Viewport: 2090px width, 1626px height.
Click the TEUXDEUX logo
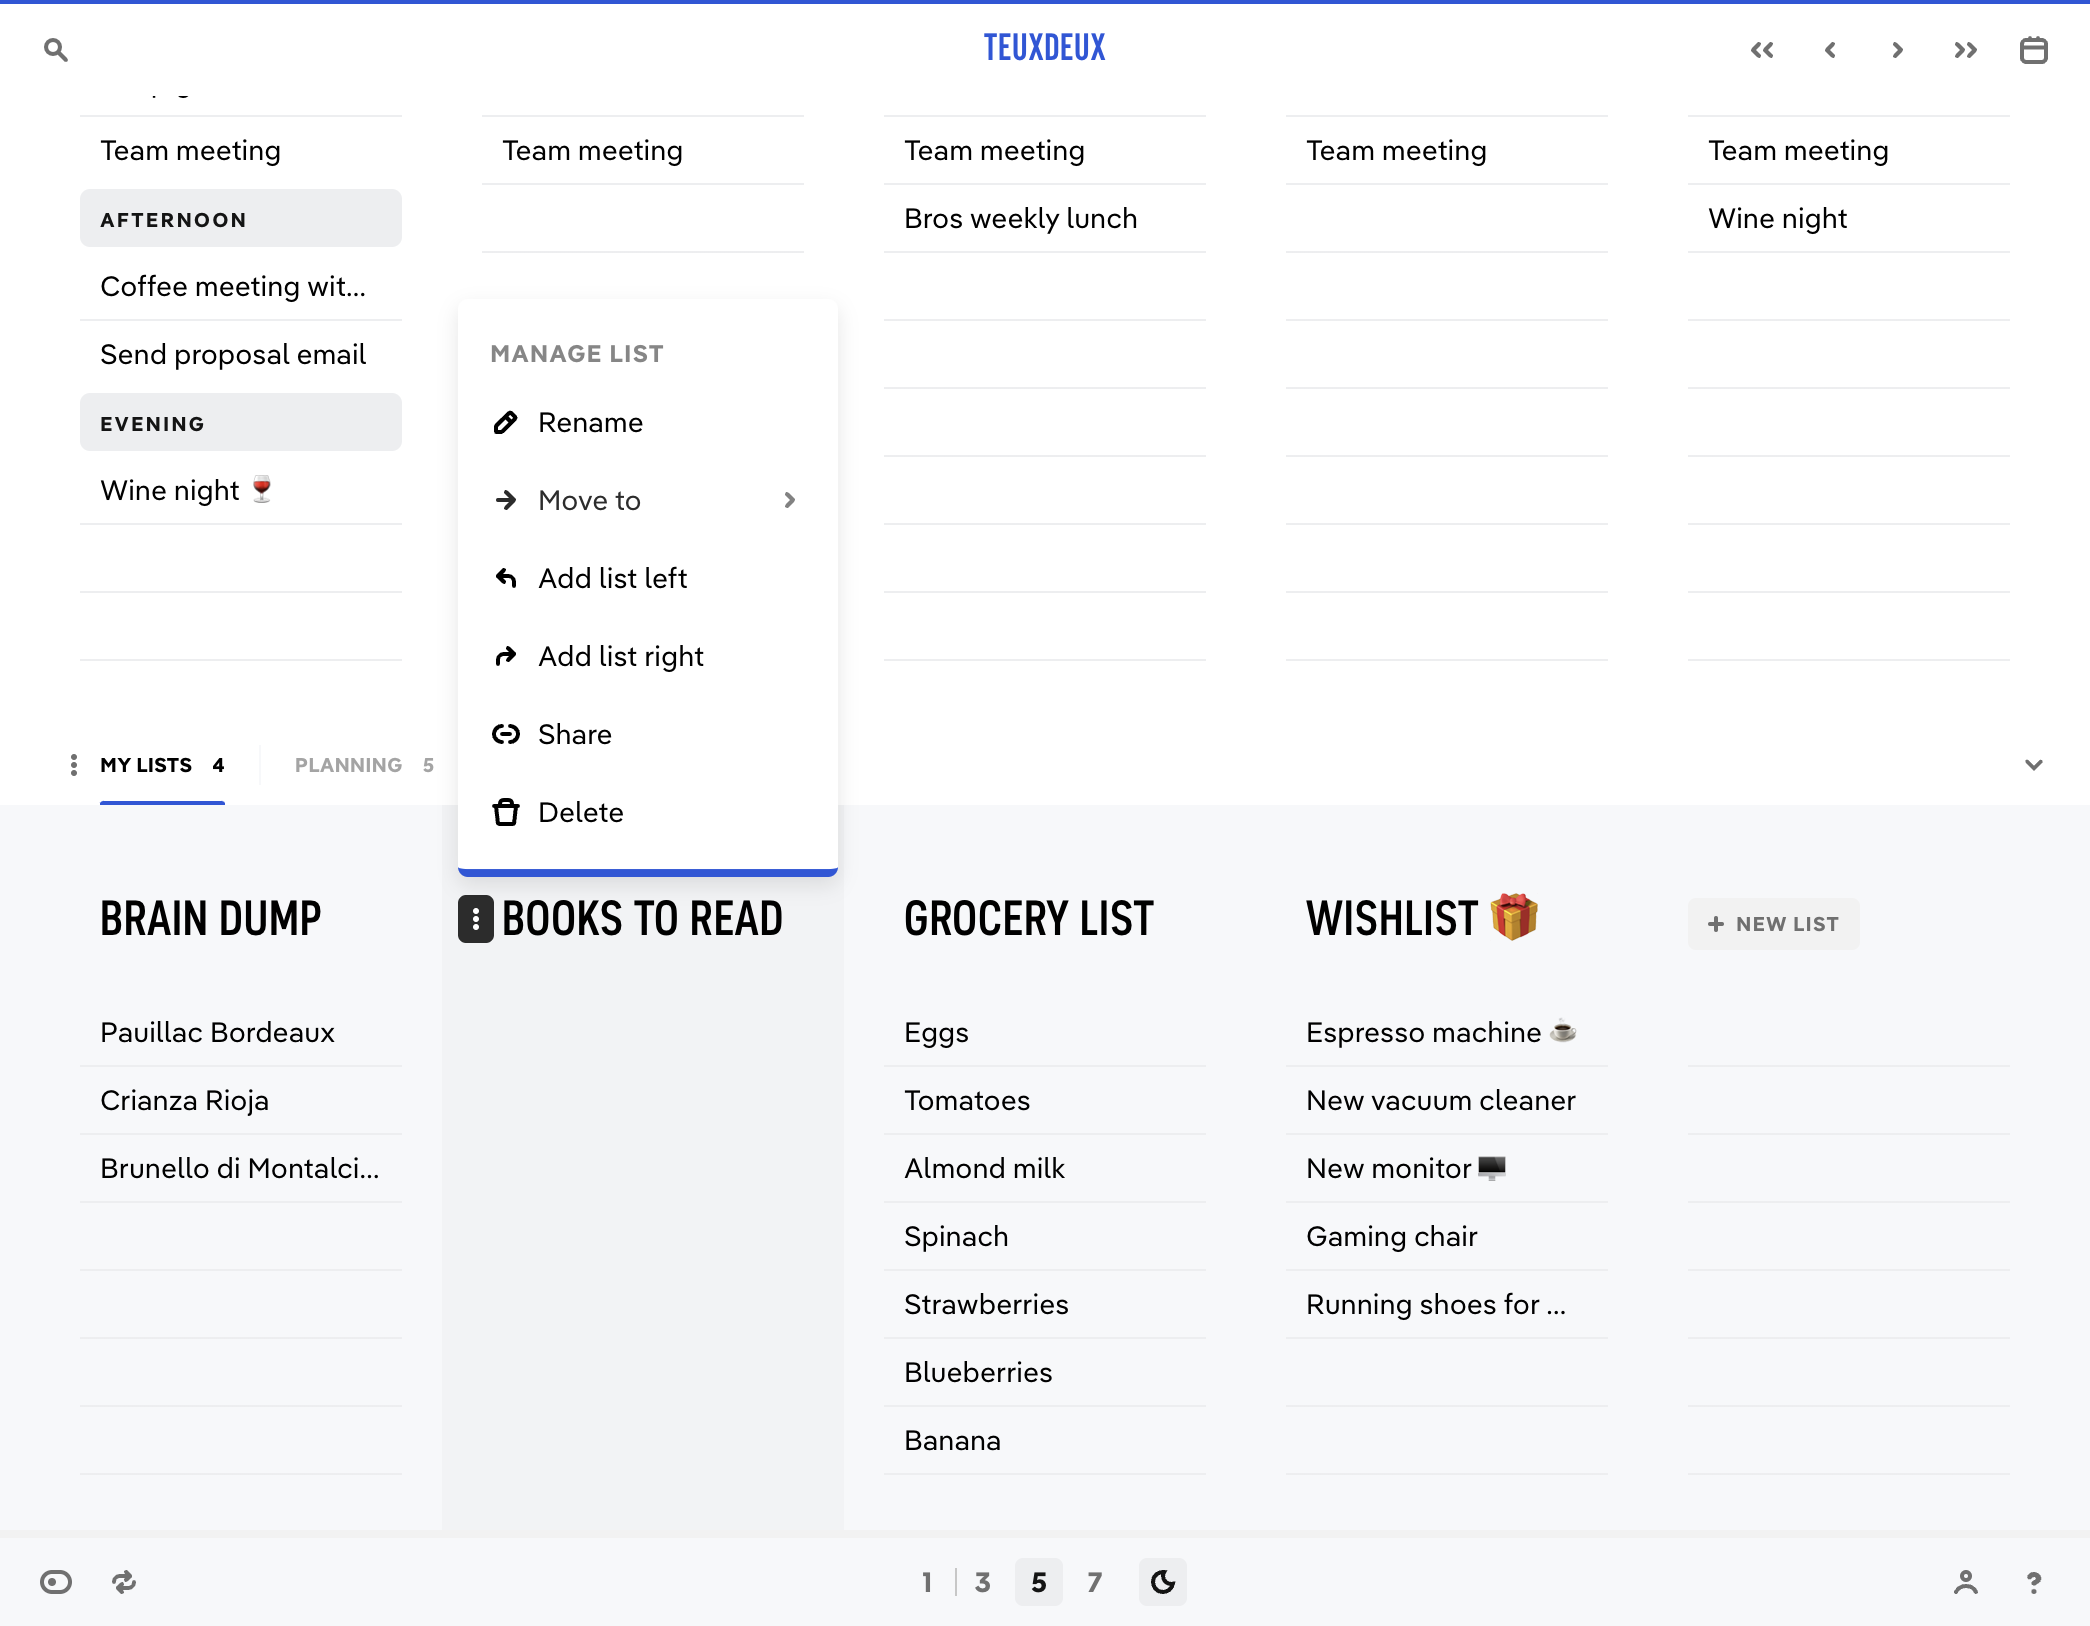(x=1044, y=48)
